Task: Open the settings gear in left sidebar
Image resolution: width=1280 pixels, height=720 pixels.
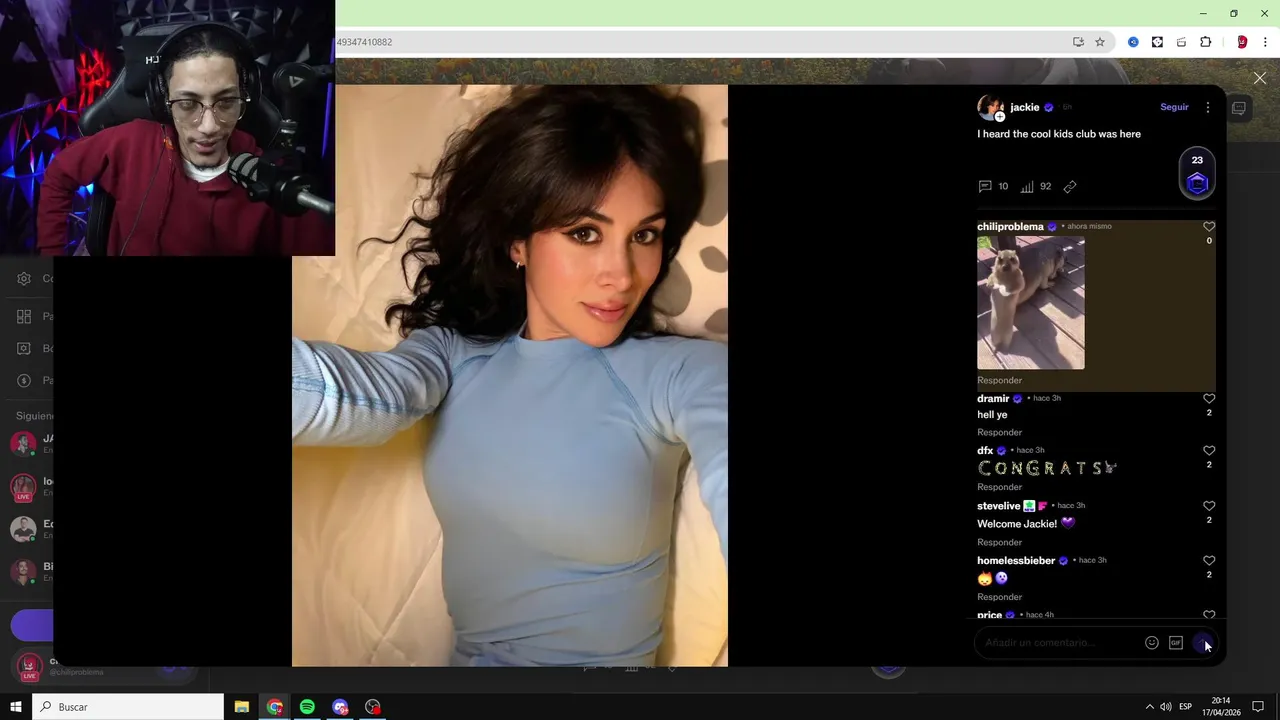Action: pos(24,279)
